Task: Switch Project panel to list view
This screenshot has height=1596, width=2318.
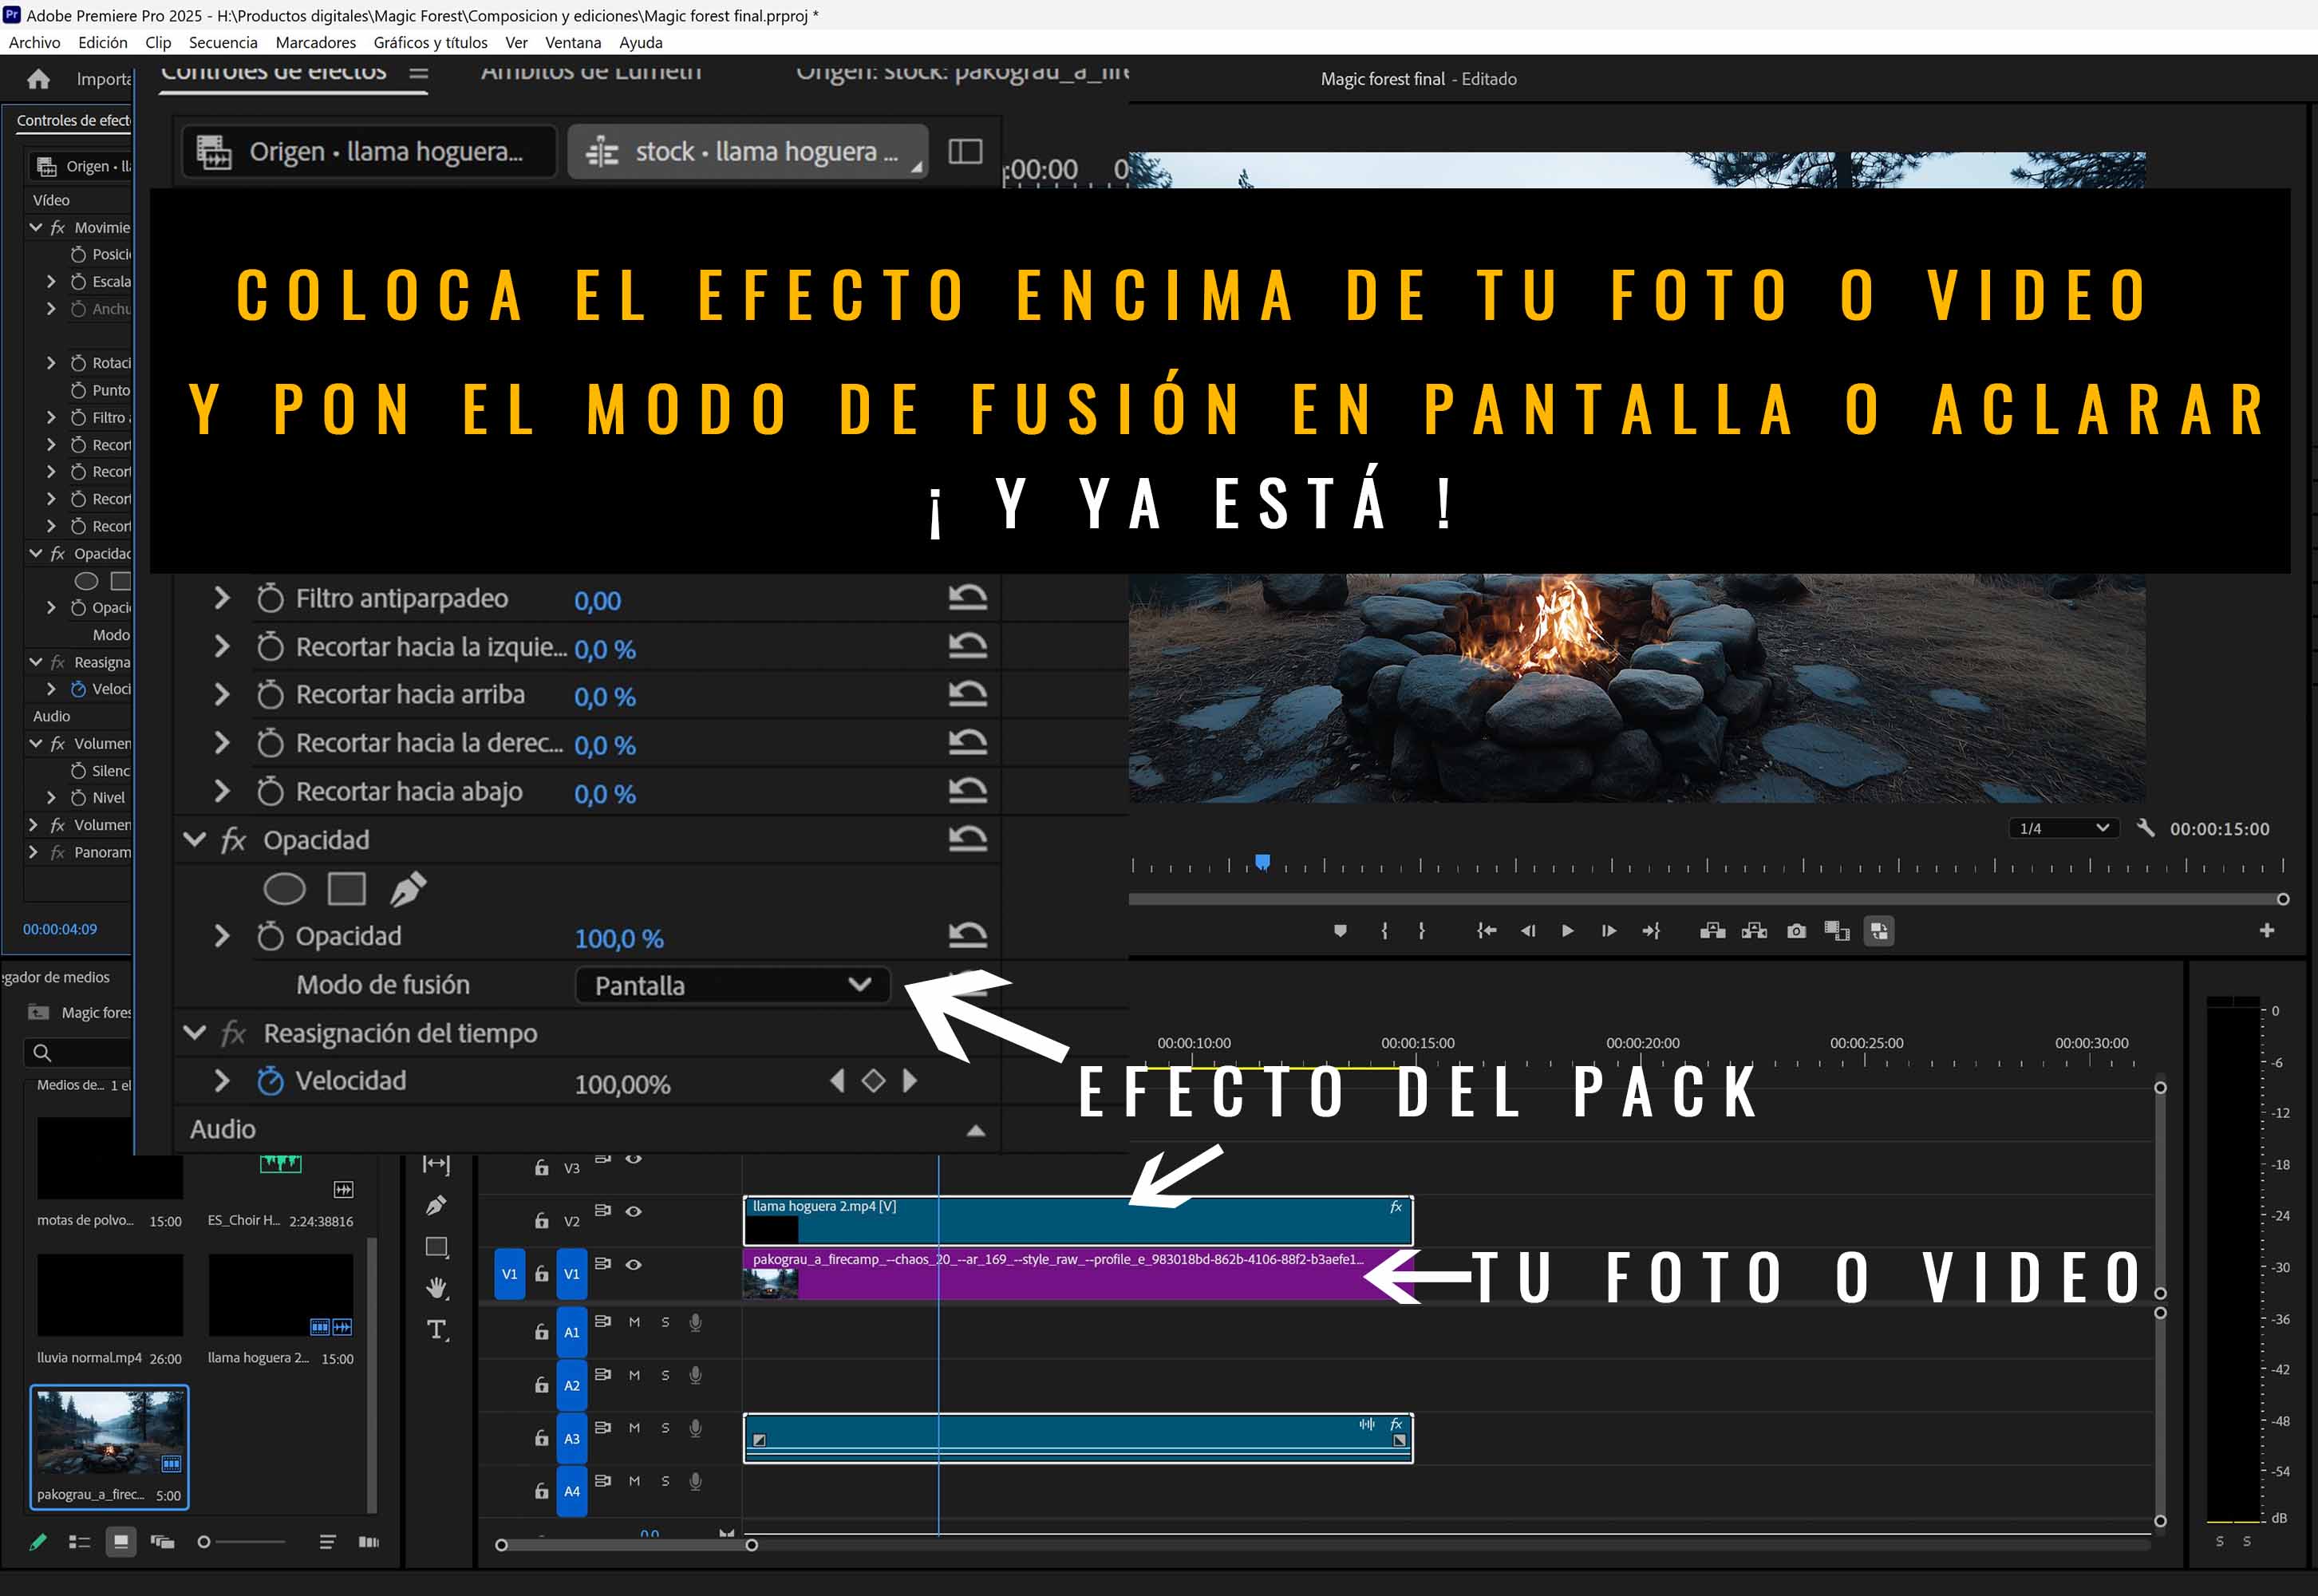Action: [x=79, y=1542]
